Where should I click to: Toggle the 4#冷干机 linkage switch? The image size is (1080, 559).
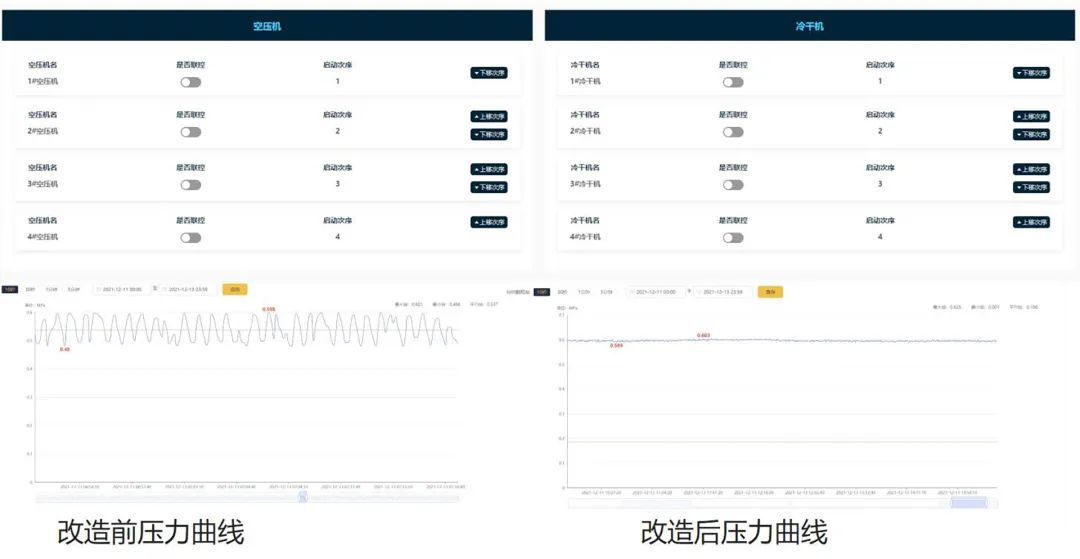[x=733, y=238]
